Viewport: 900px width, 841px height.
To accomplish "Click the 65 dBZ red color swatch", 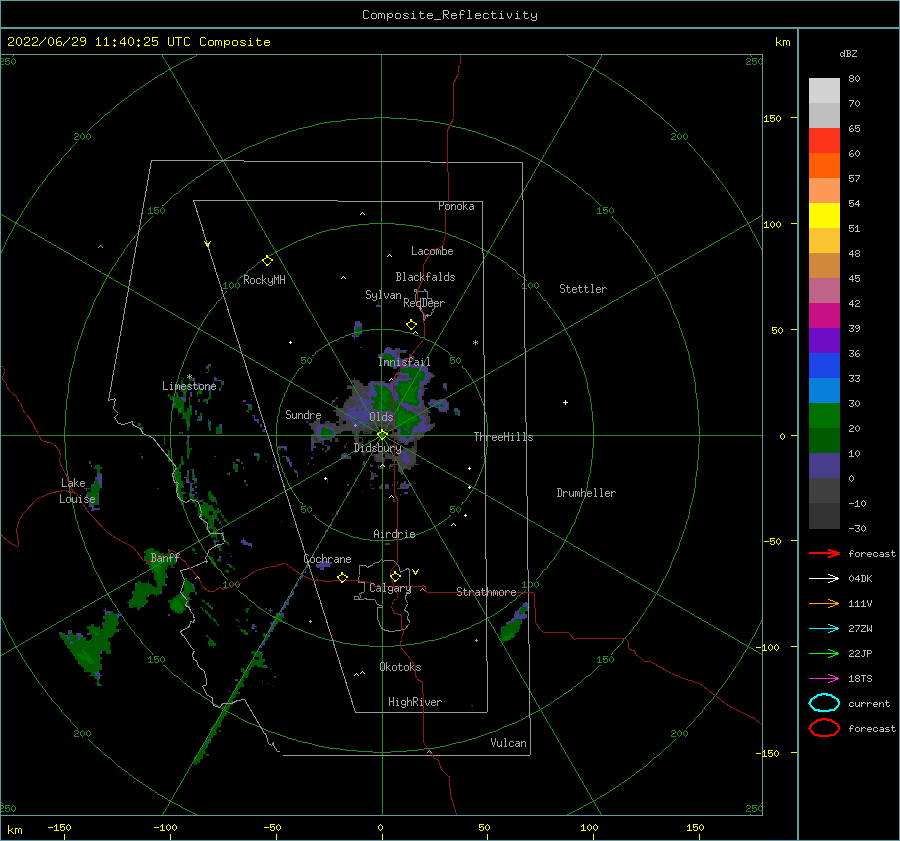I will coord(824,140).
